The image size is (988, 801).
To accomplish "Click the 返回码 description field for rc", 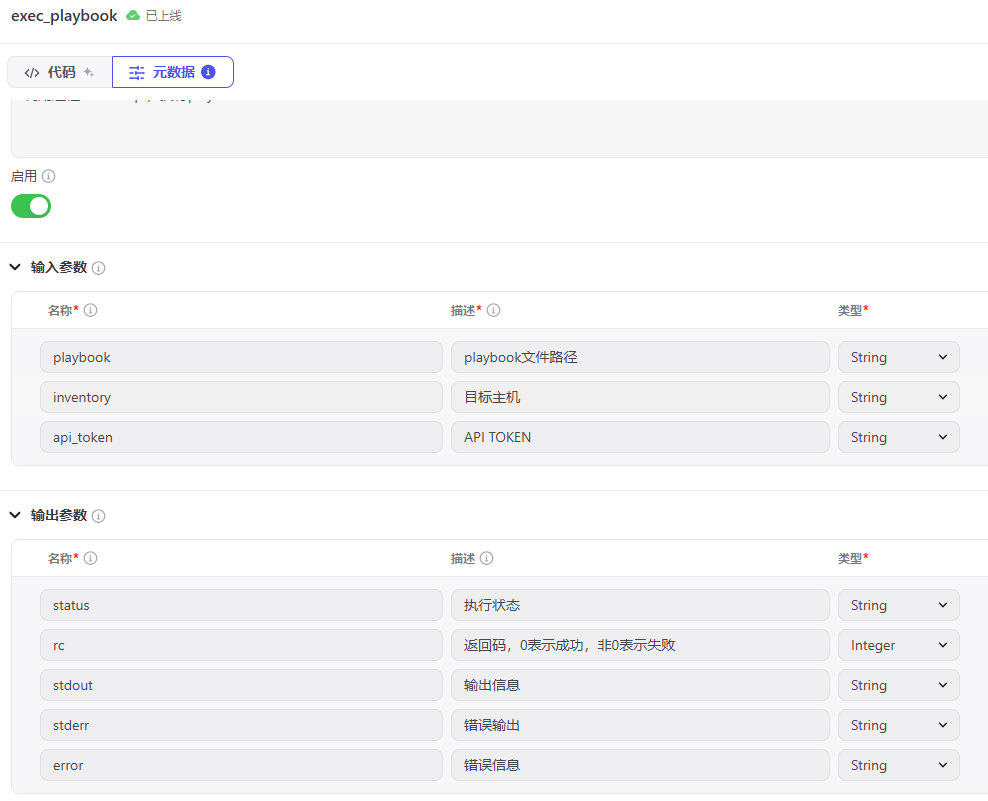I will pyautogui.click(x=640, y=645).
